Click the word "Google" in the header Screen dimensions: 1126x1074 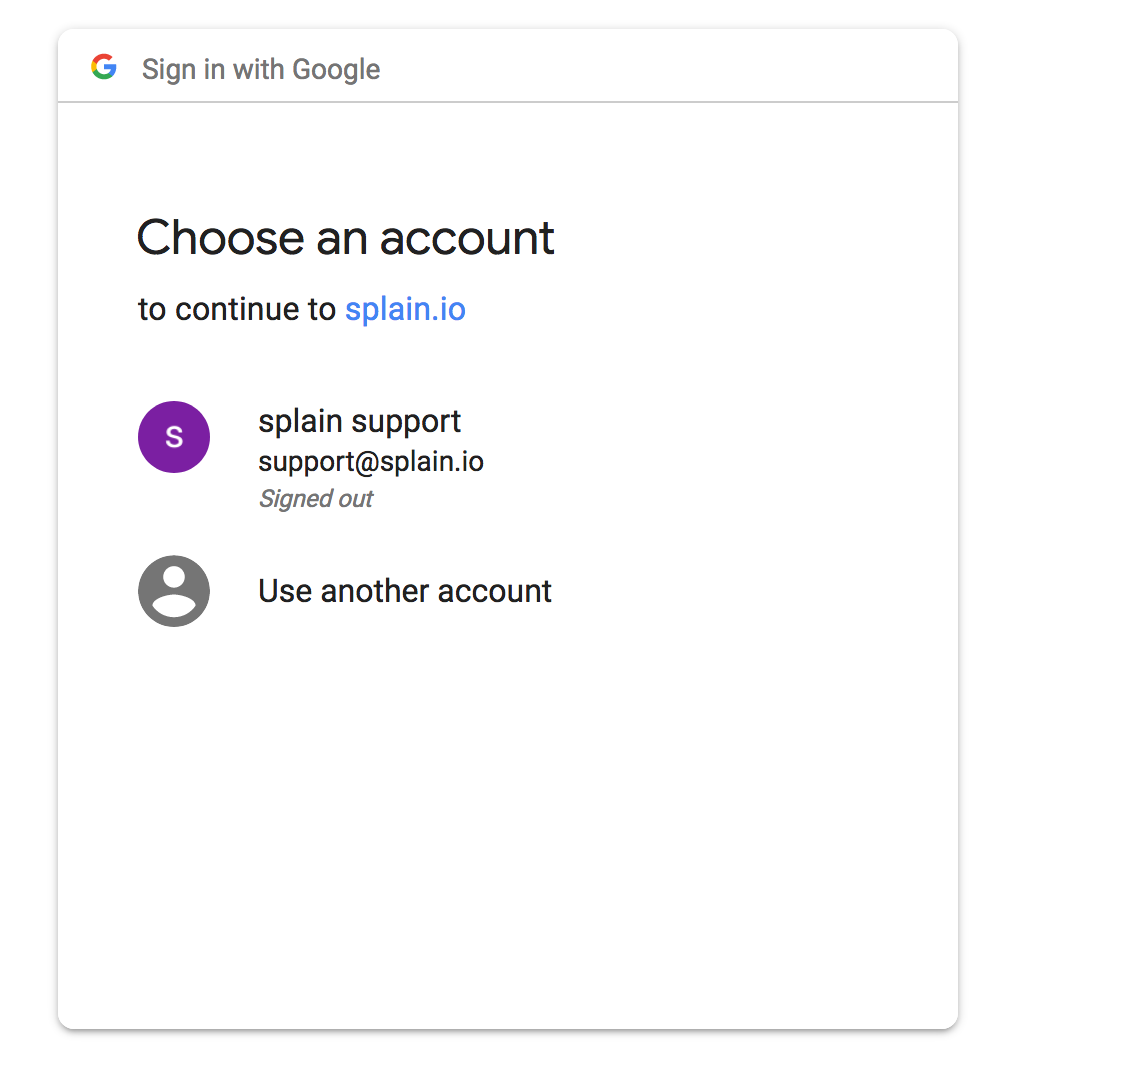(336, 69)
